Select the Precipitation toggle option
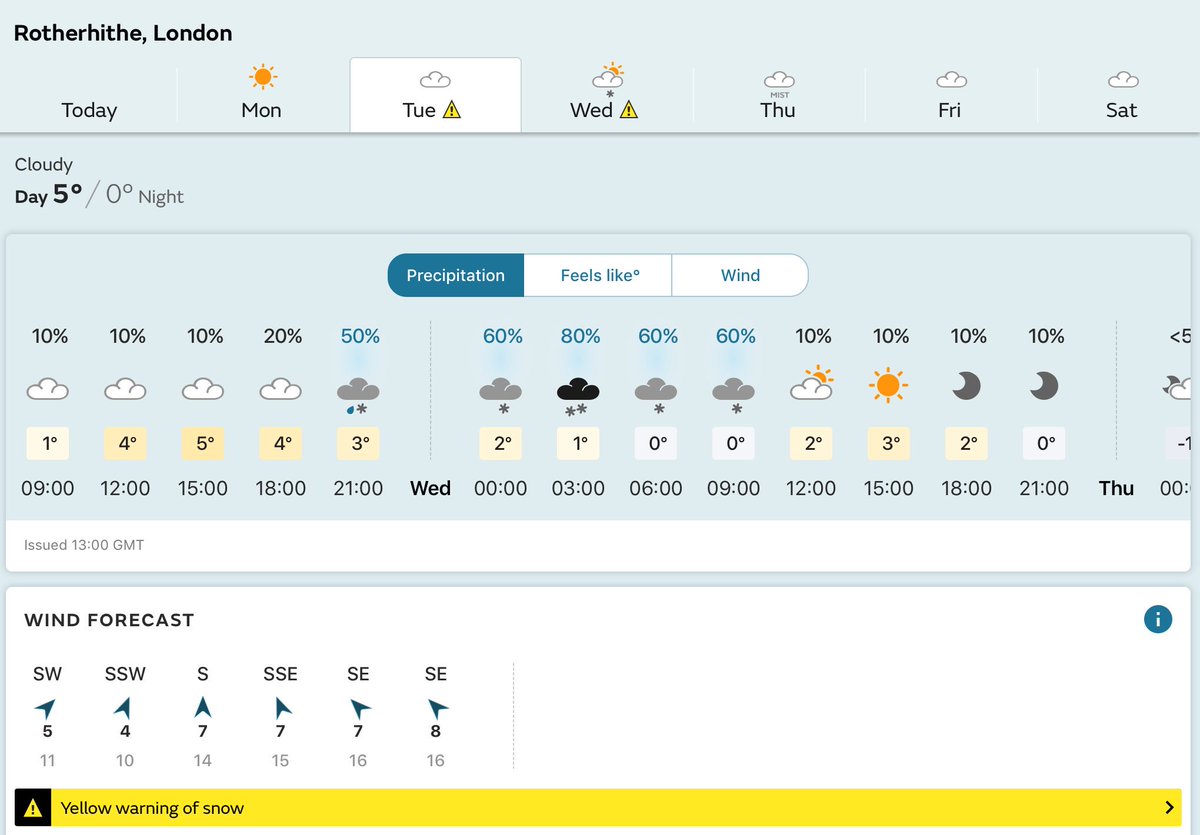 (x=456, y=275)
